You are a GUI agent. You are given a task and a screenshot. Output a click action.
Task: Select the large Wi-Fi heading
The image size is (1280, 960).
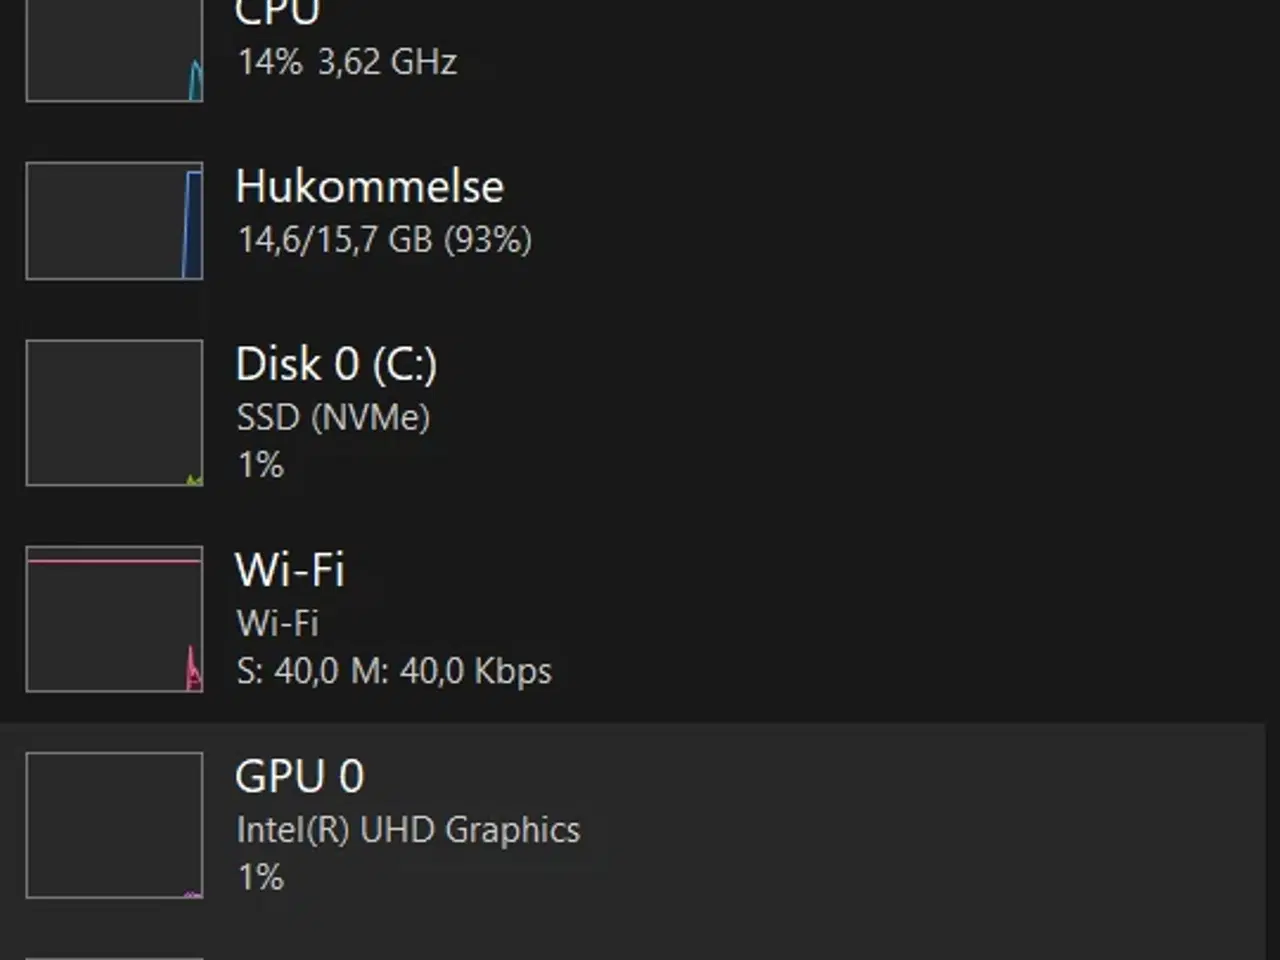click(290, 570)
